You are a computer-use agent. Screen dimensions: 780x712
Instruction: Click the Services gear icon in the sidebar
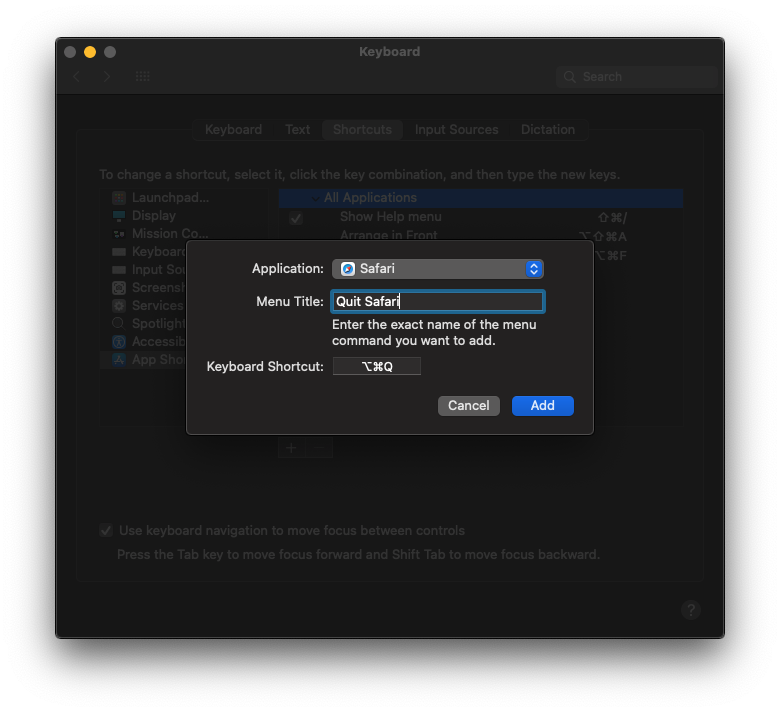(x=119, y=305)
